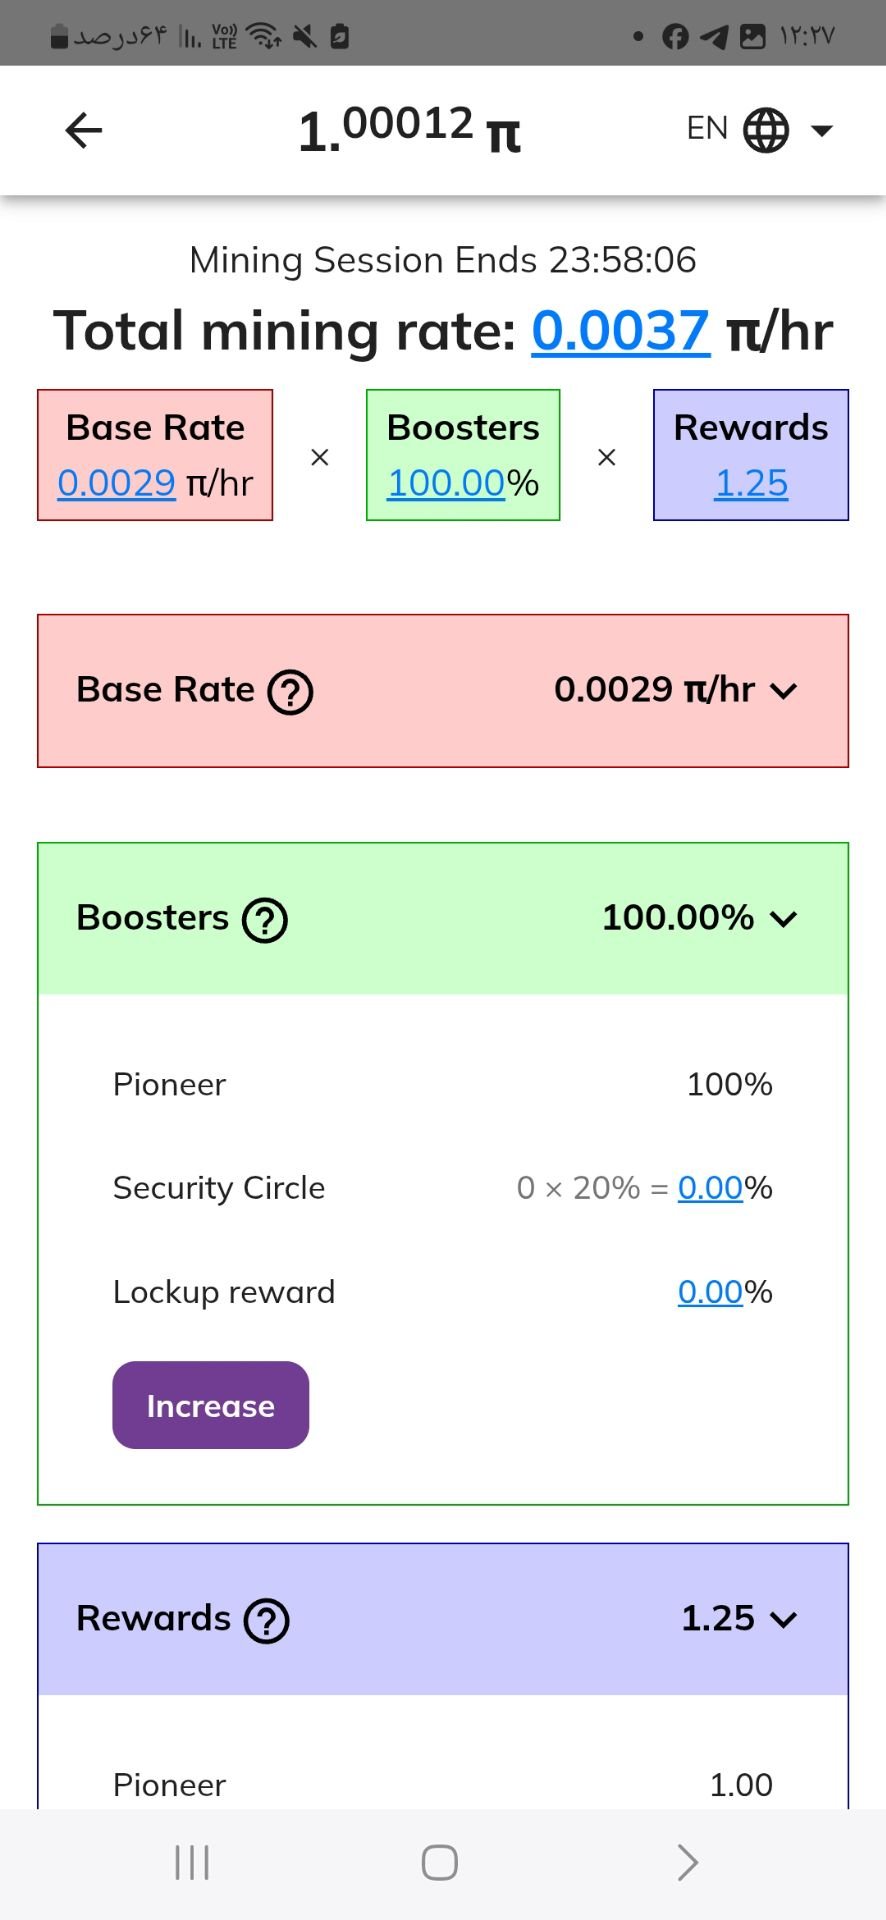Collapse the Boosters section chevron
The image size is (886, 1920).
point(784,919)
